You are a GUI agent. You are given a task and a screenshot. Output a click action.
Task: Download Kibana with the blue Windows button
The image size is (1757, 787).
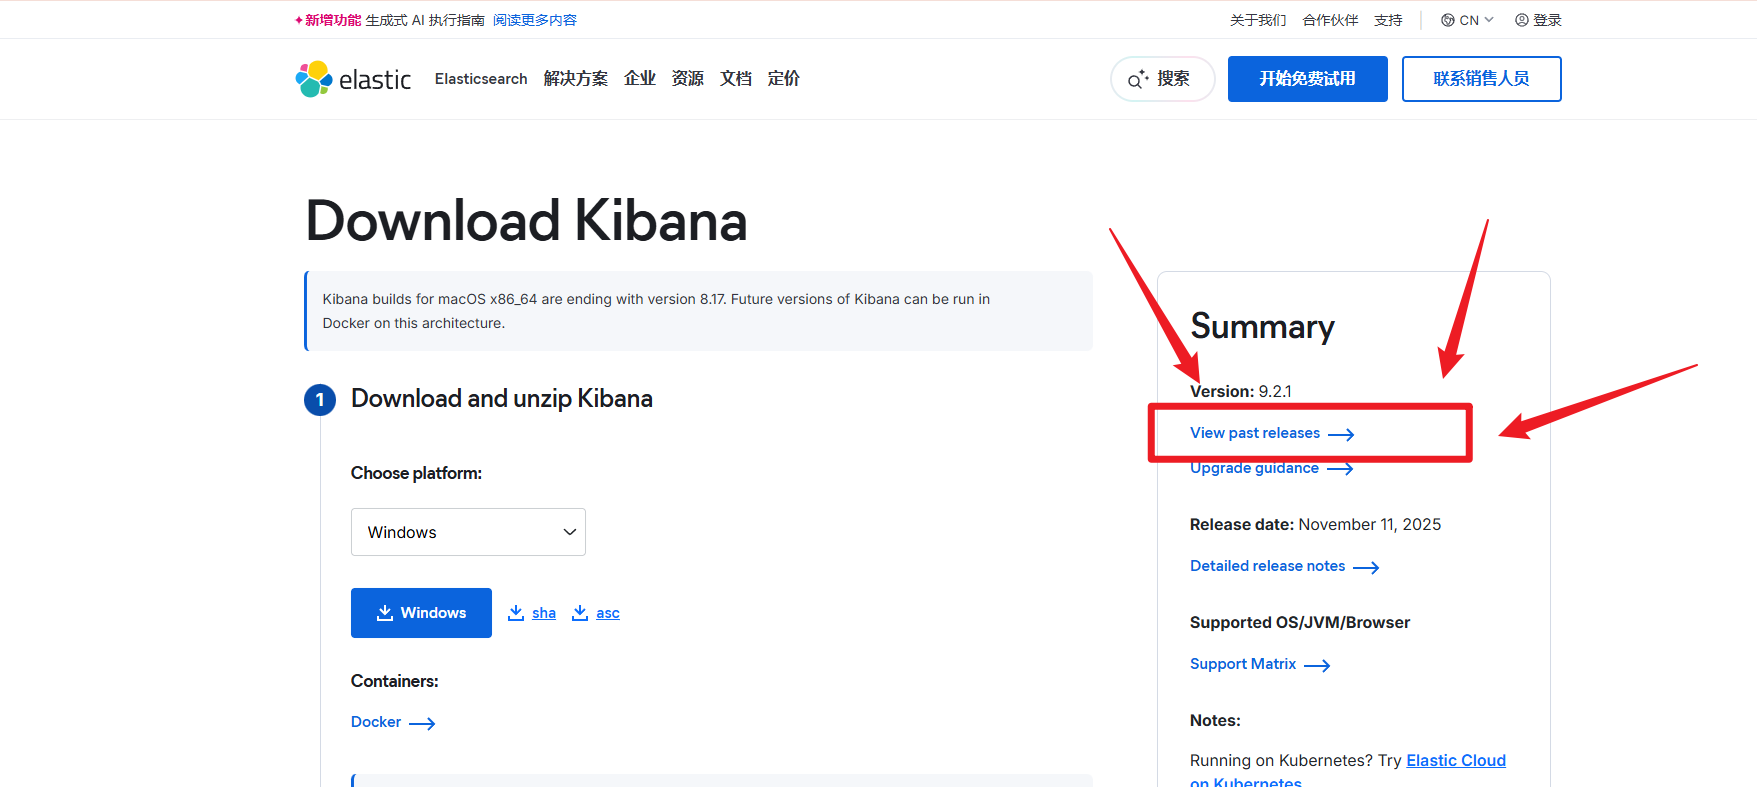click(421, 613)
